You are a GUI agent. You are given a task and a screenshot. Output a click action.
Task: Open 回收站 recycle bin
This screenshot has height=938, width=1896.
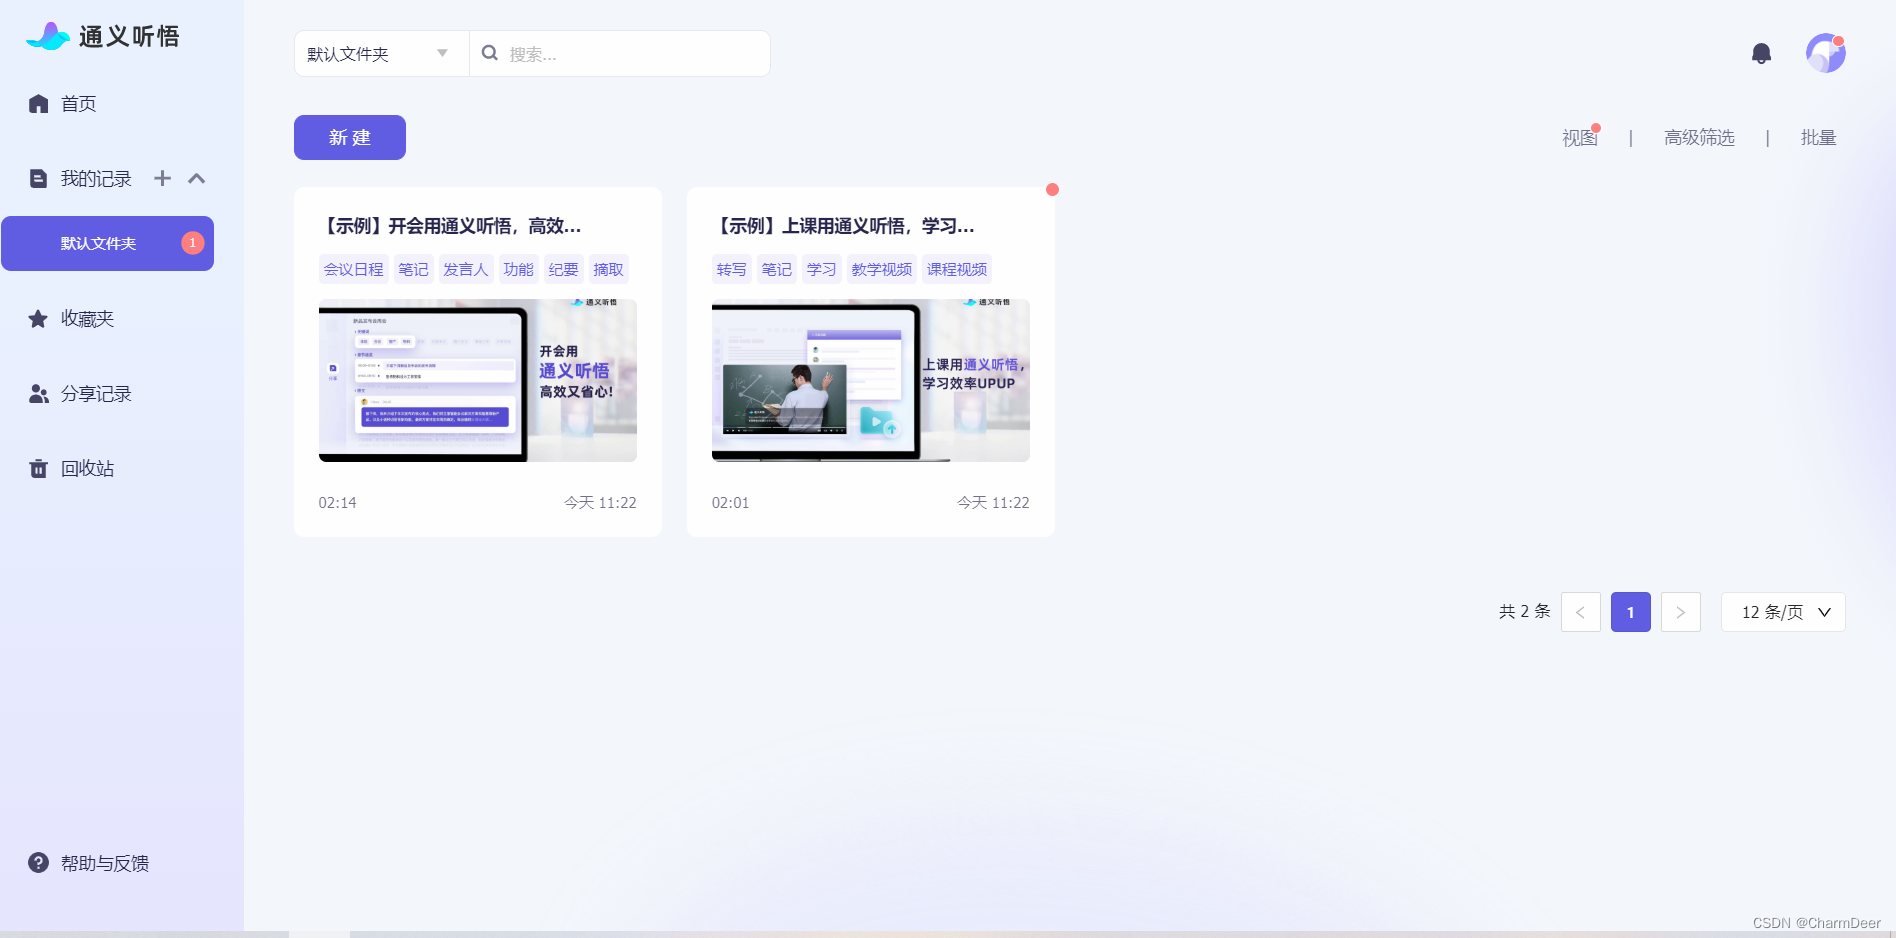click(x=87, y=469)
